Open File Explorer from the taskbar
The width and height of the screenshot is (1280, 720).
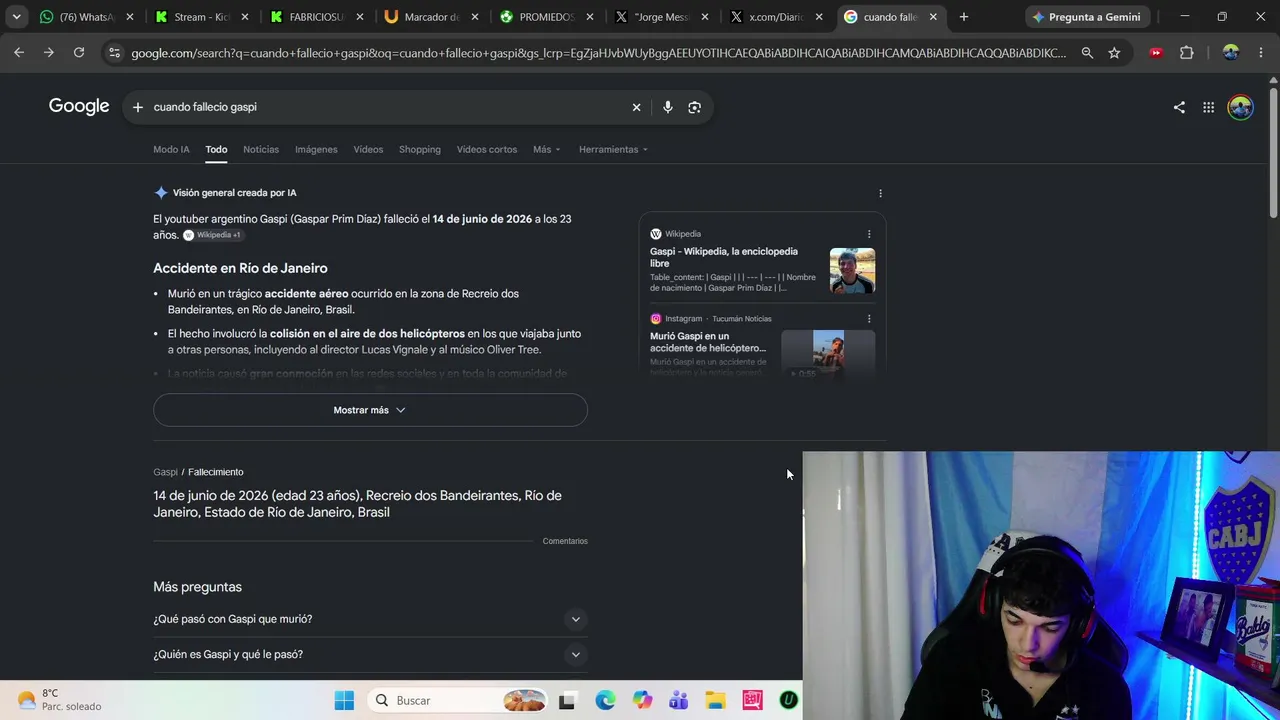pyautogui.click(x=715, y=701)
